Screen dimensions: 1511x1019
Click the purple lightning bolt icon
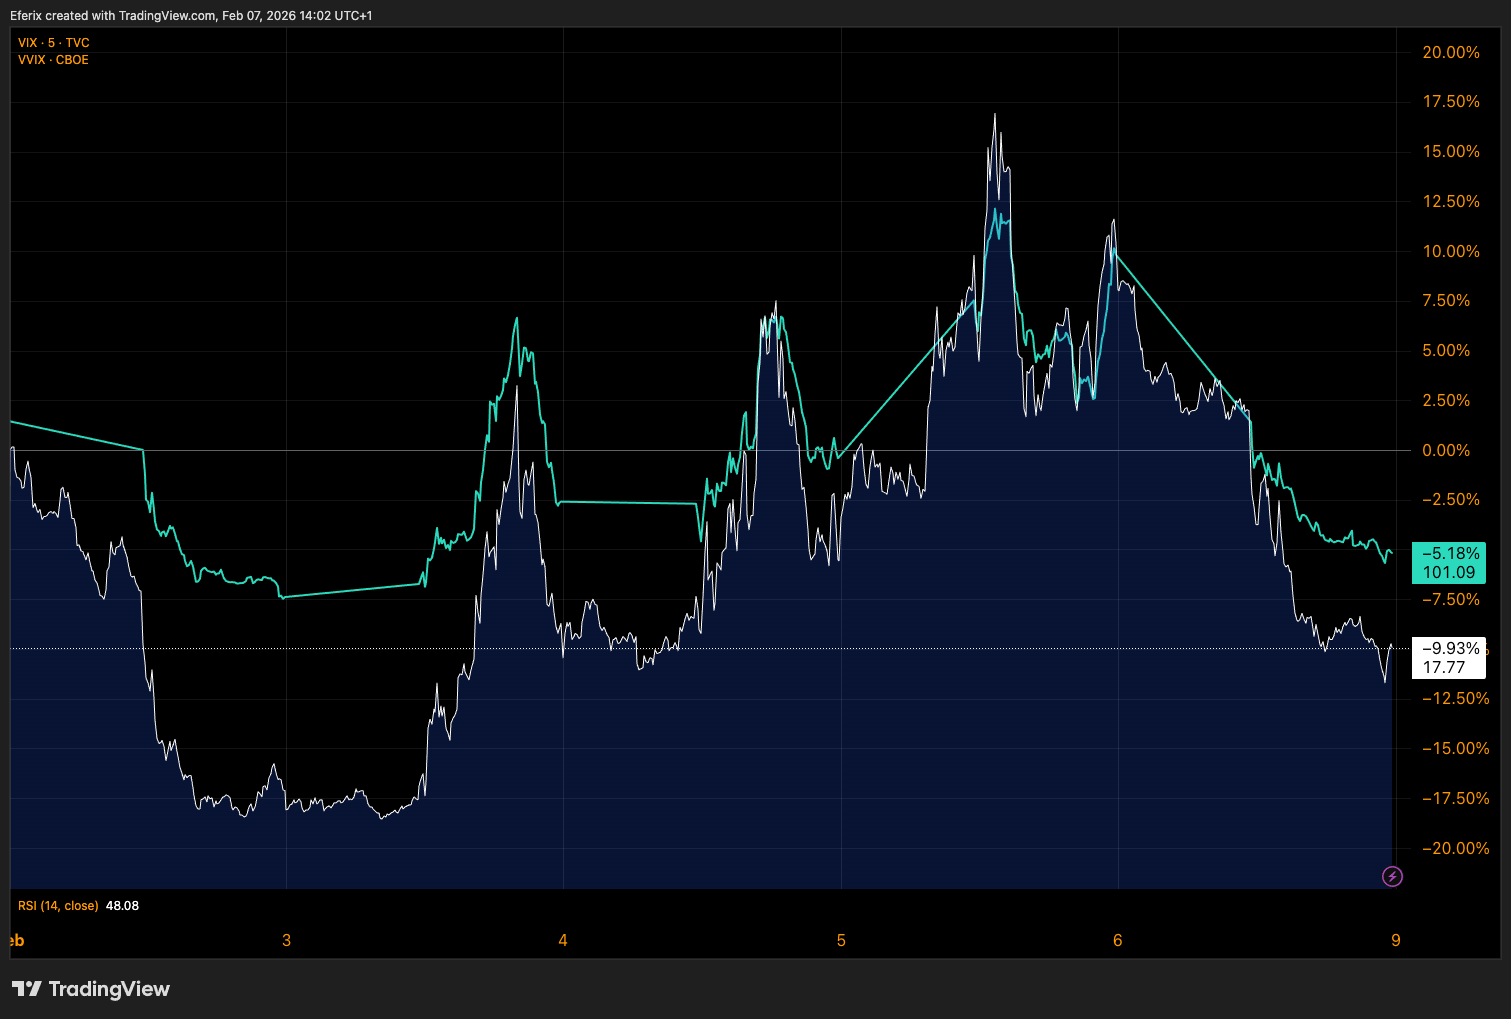(1392, 877)
